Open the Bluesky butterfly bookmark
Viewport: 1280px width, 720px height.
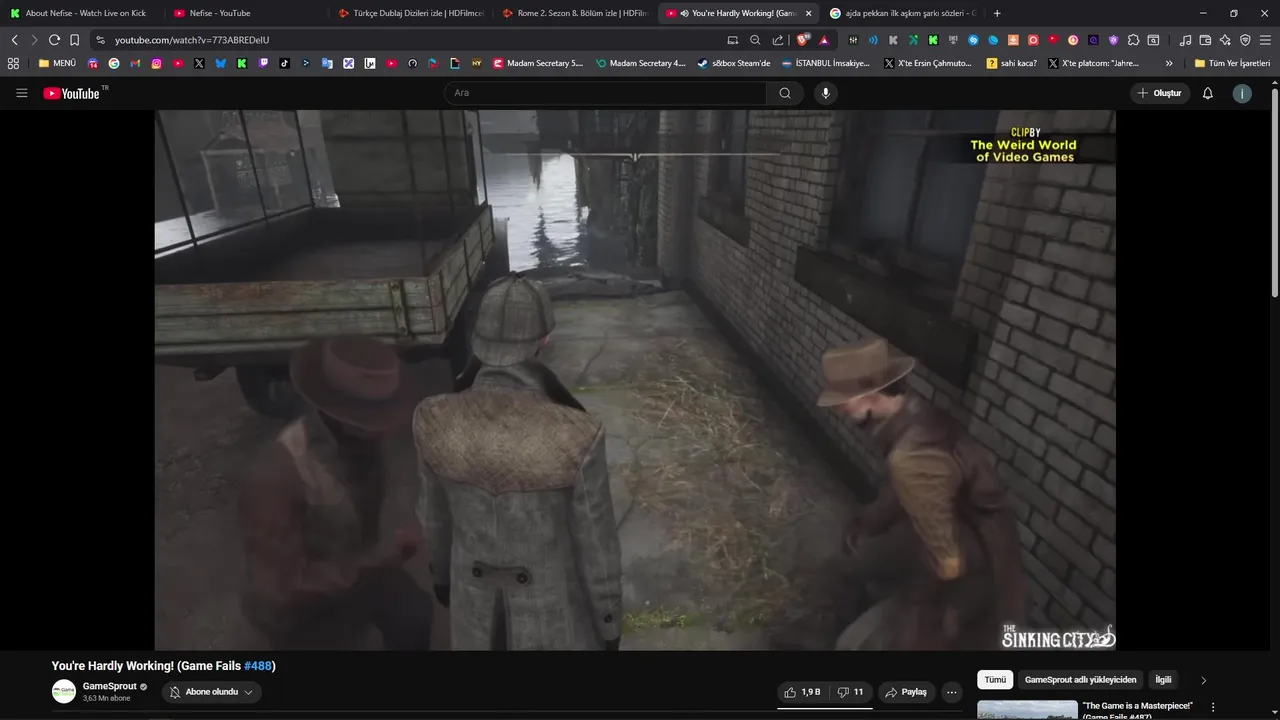click(220, 63)
